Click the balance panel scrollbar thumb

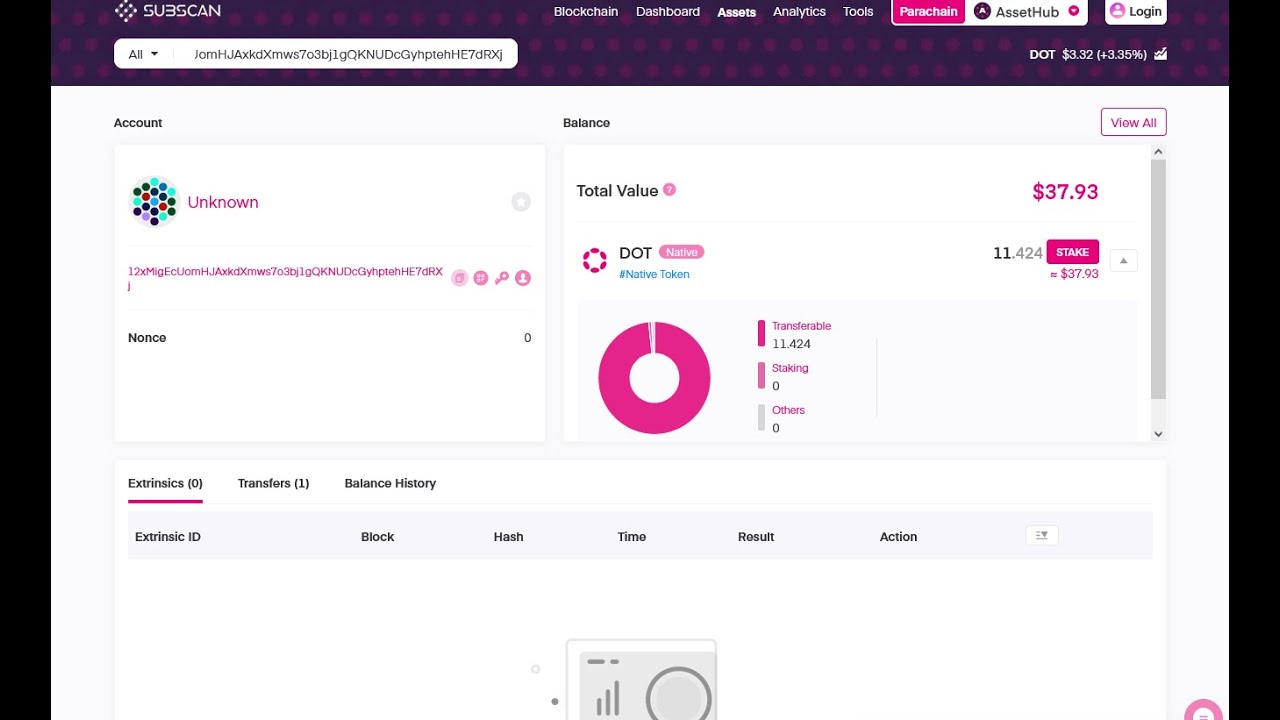1158,278
